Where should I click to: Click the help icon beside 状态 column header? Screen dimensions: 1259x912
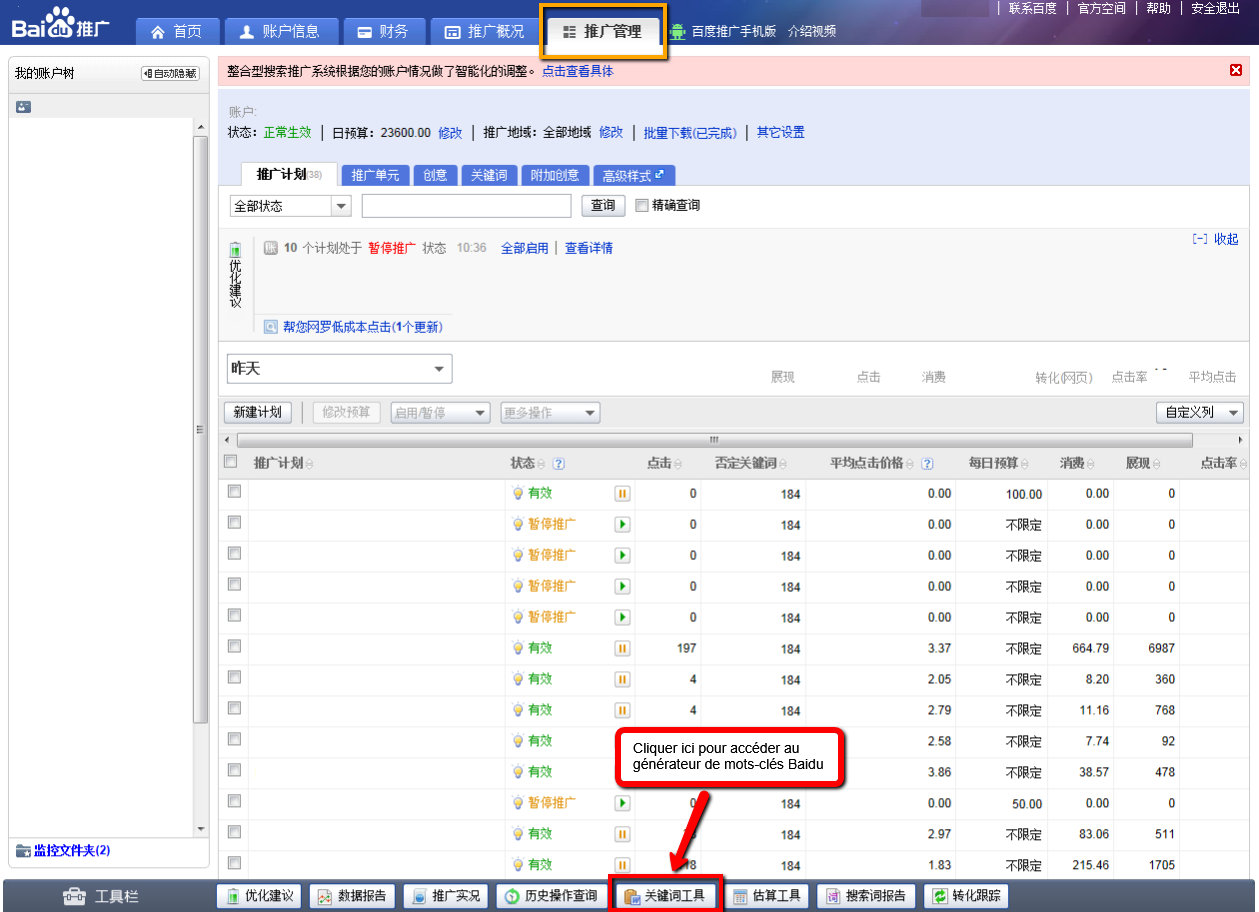559,463
